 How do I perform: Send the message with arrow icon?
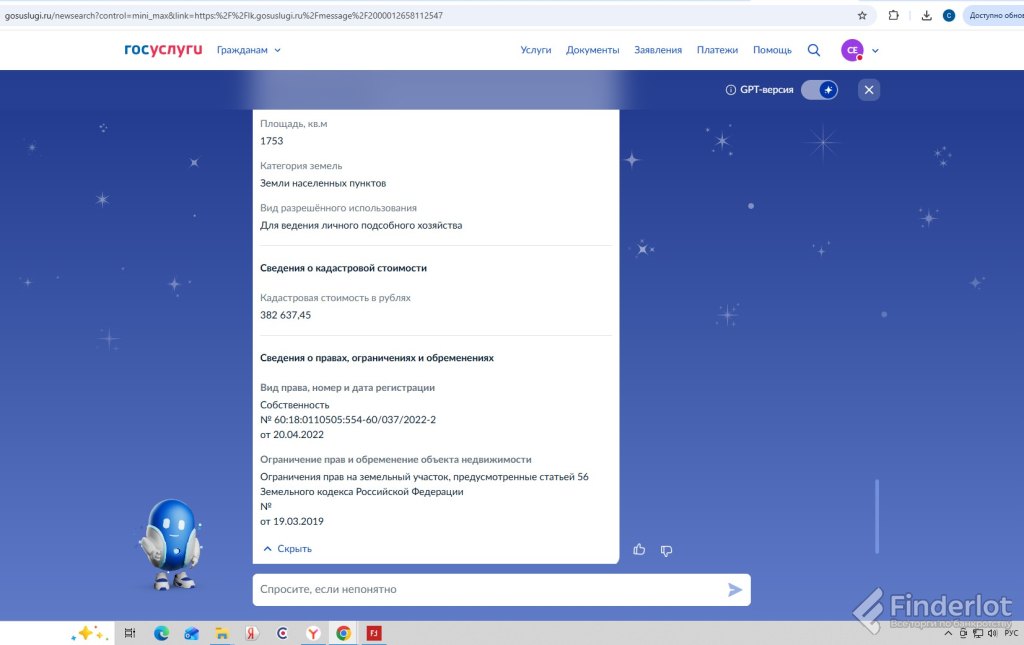[x=735, y=590]
